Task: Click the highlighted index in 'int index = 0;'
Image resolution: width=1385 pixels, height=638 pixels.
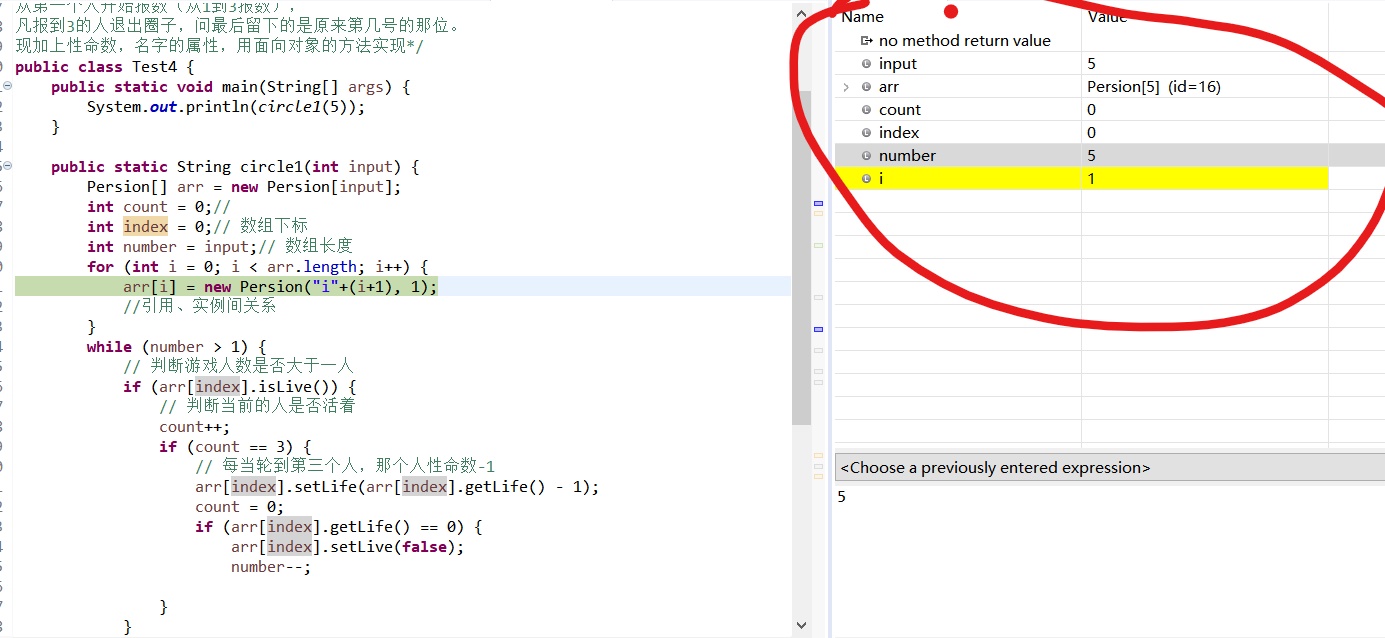Action: coord(145,227)
